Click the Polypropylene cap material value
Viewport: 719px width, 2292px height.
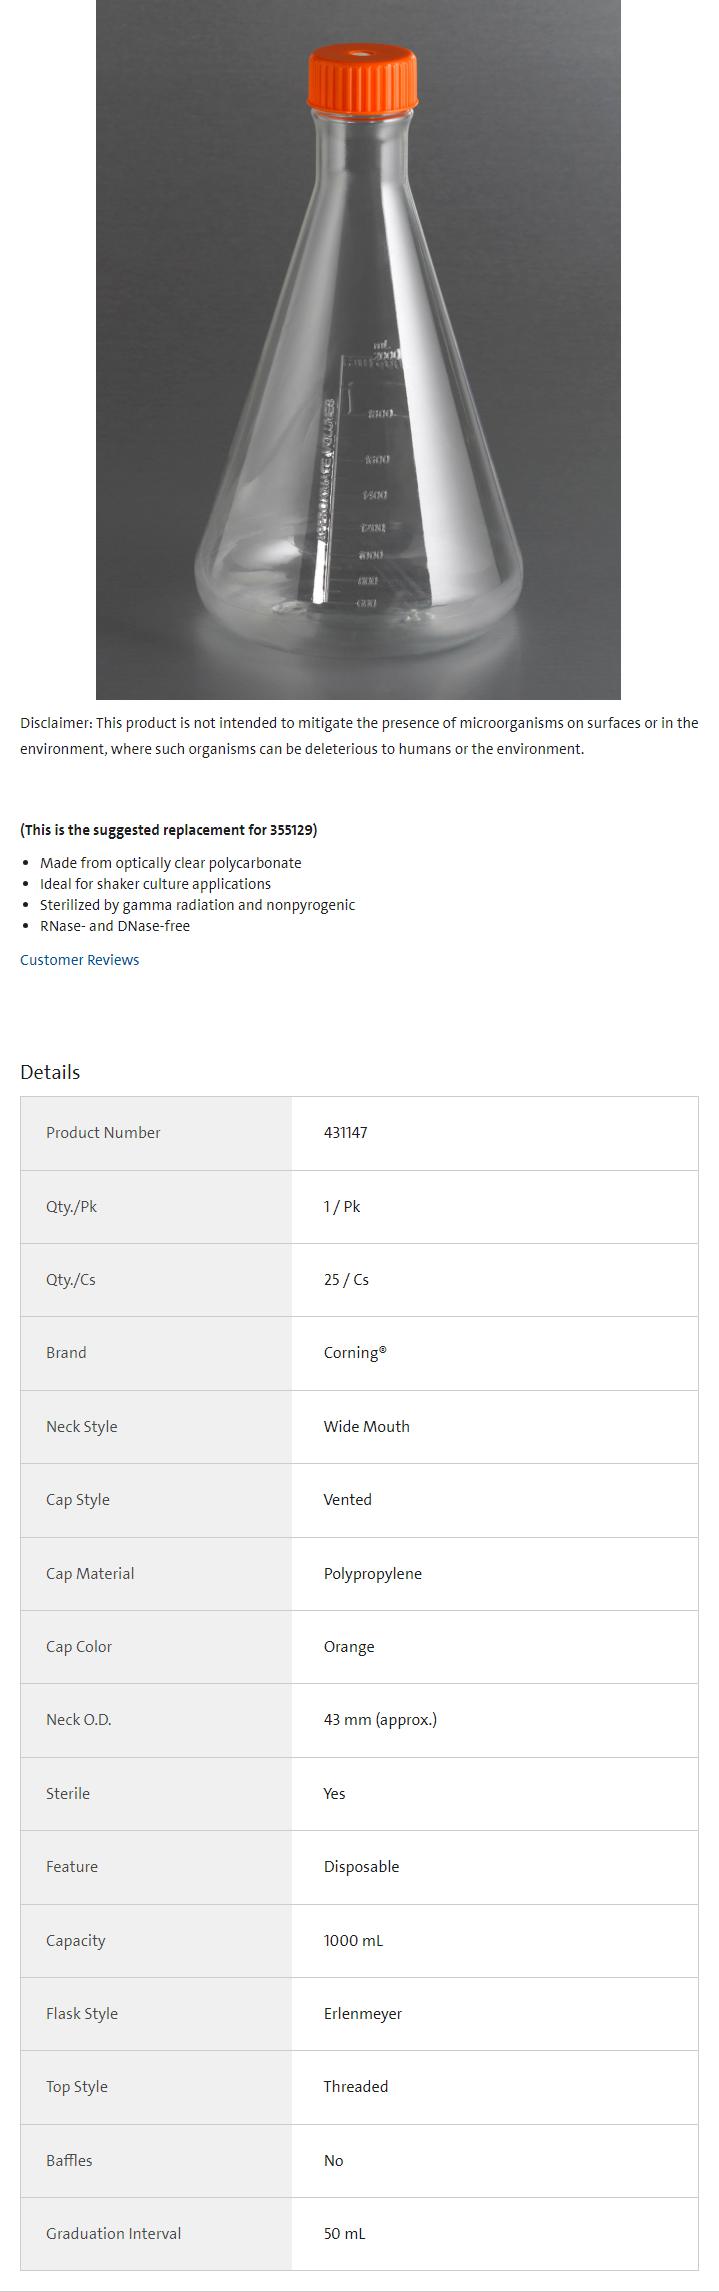(x=372, y=1574)
